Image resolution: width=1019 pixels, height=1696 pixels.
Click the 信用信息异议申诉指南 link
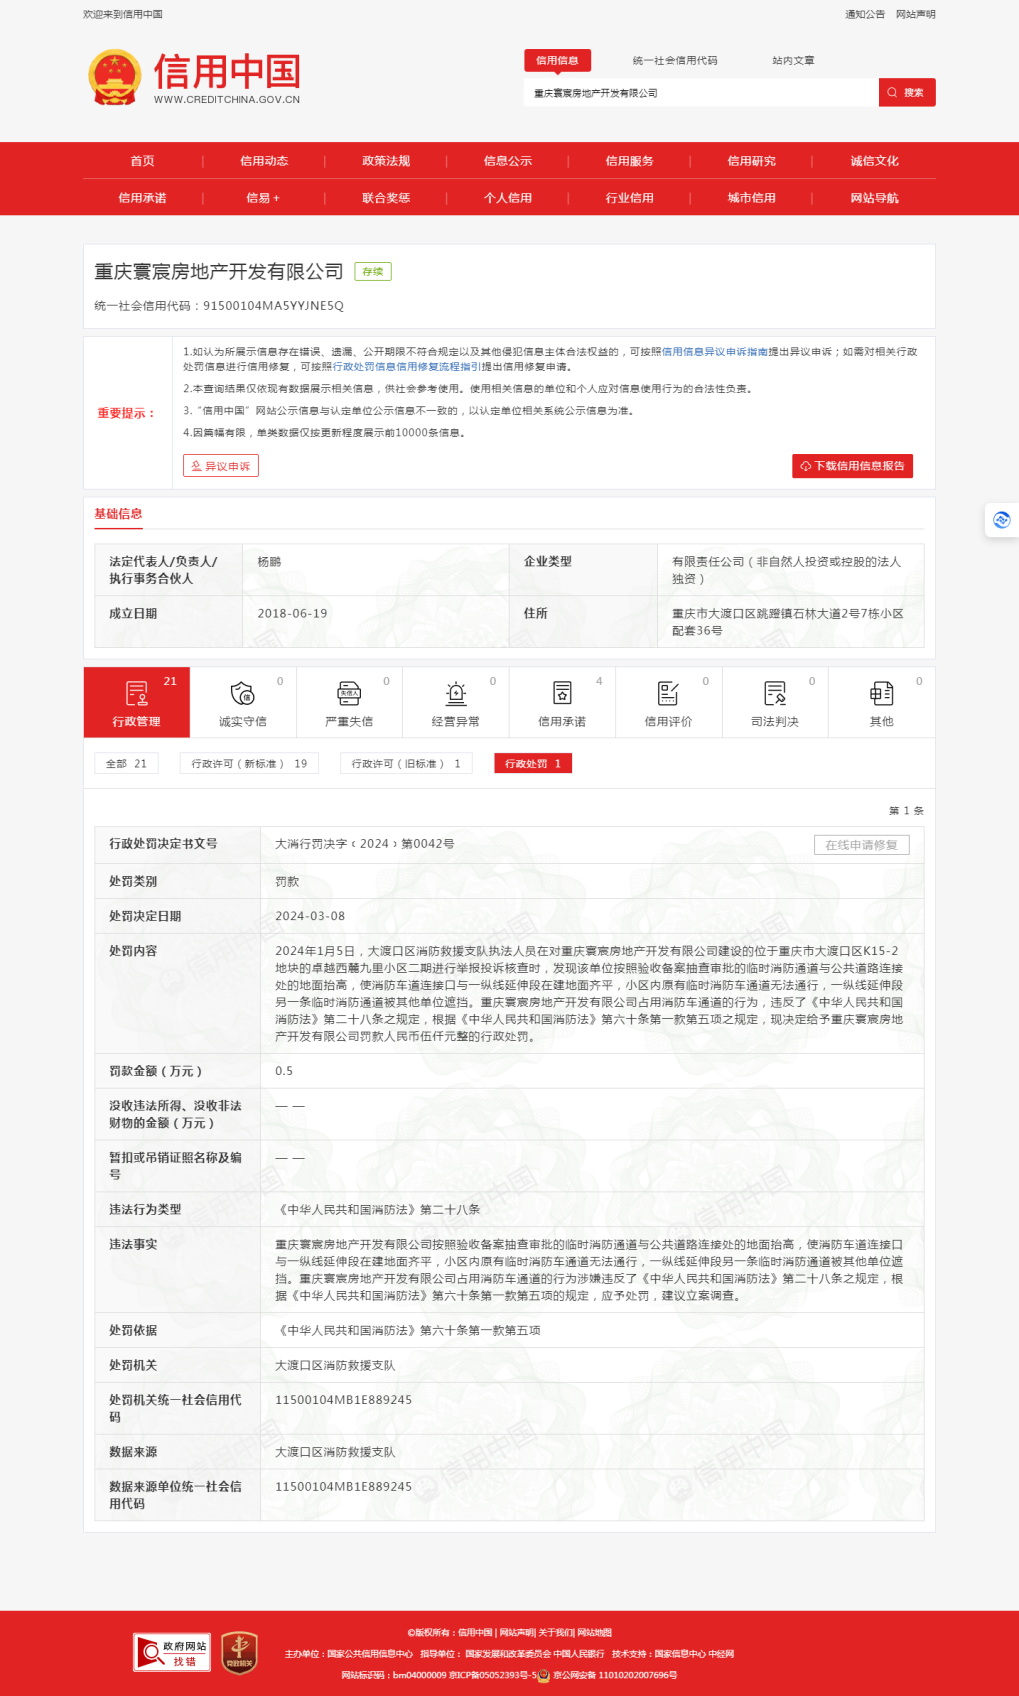[714, 352]
